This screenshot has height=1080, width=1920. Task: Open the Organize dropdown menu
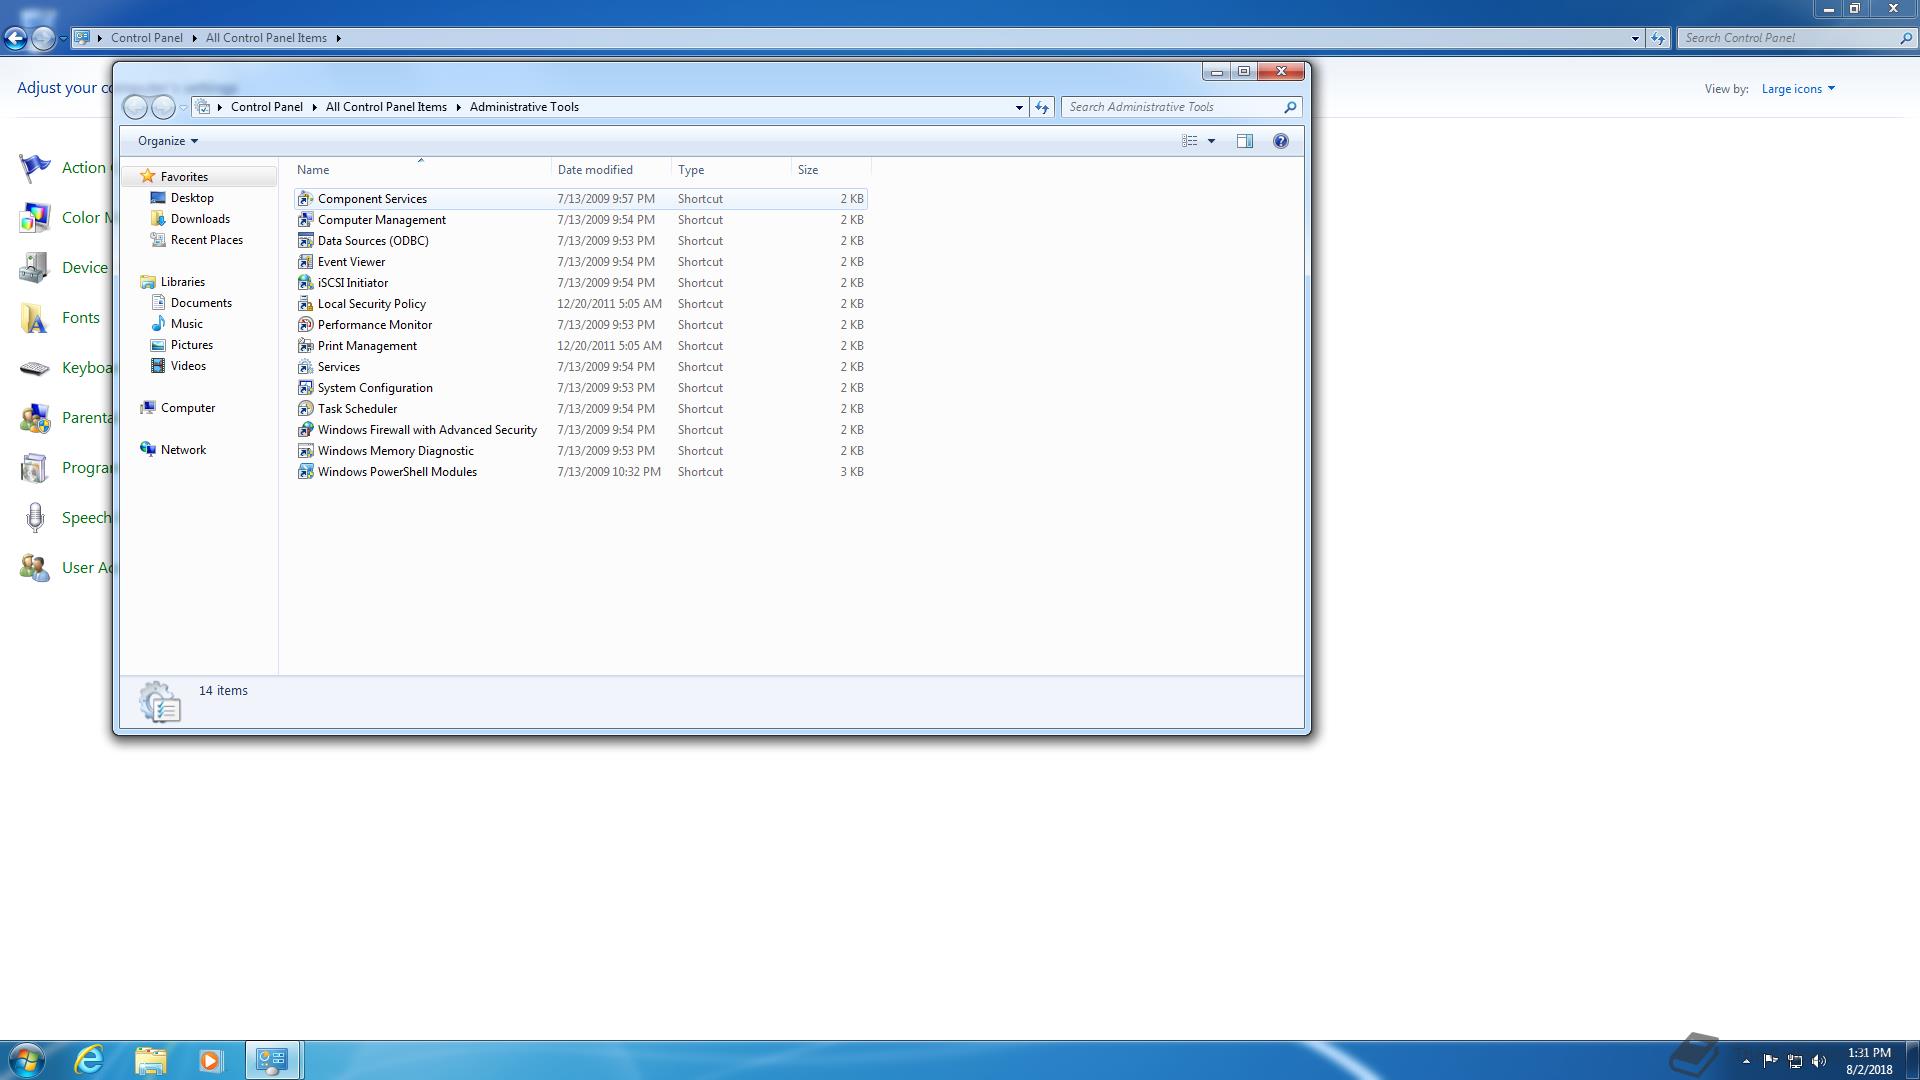coord(168,141)
